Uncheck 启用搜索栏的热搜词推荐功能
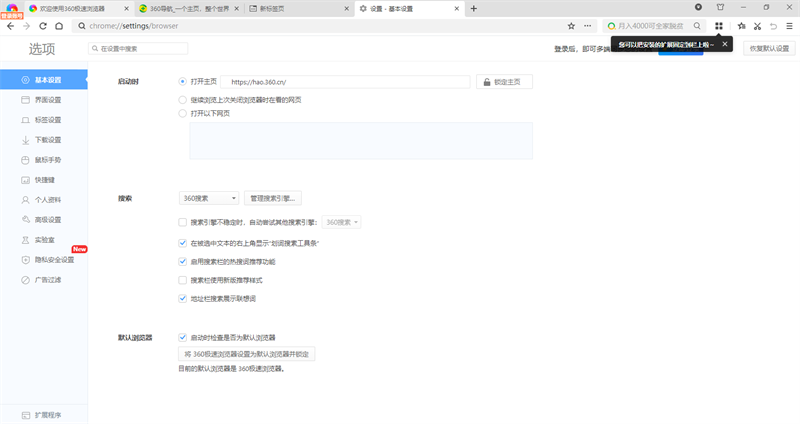The width and height of the screenshot is (800, 424). [182, 261]
